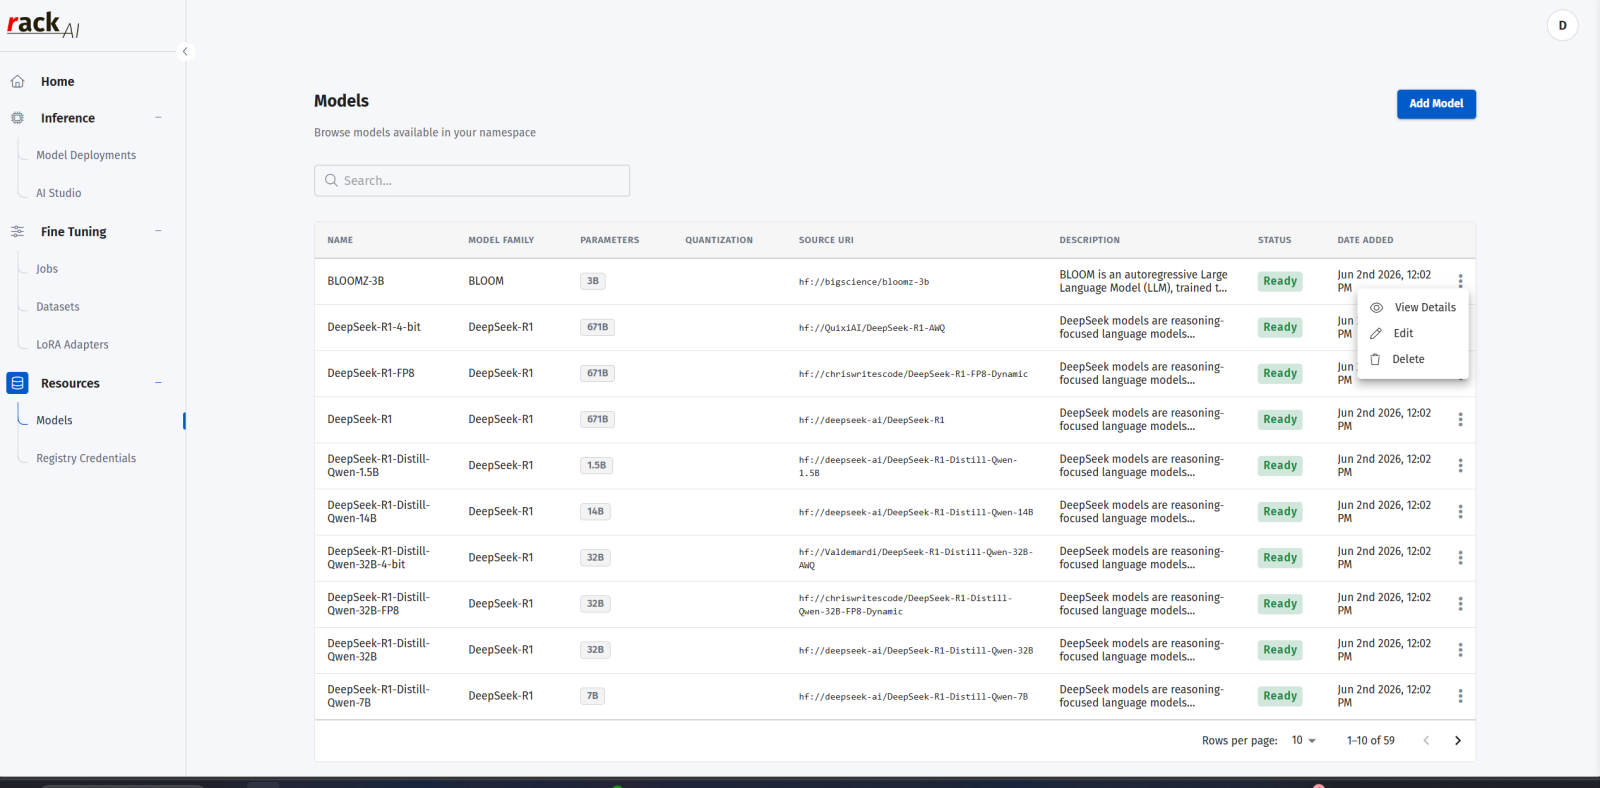Image resolution: width=1600 pixels, height=788 pixels.
Task: Open actions menu for DeepSeek-R1-Distill-Qwen-14B
Action: (x=1460, y=512)
